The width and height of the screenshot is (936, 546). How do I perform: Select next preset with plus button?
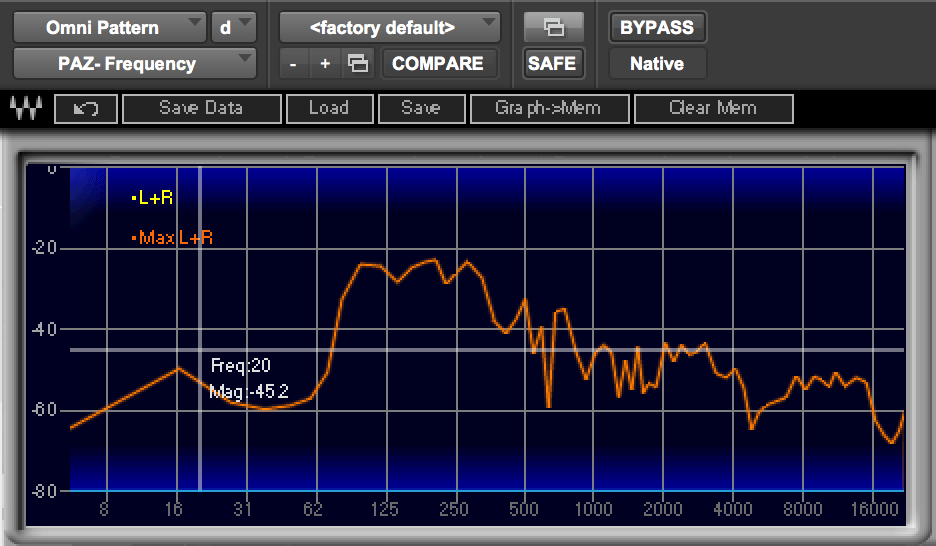[325, 64]
